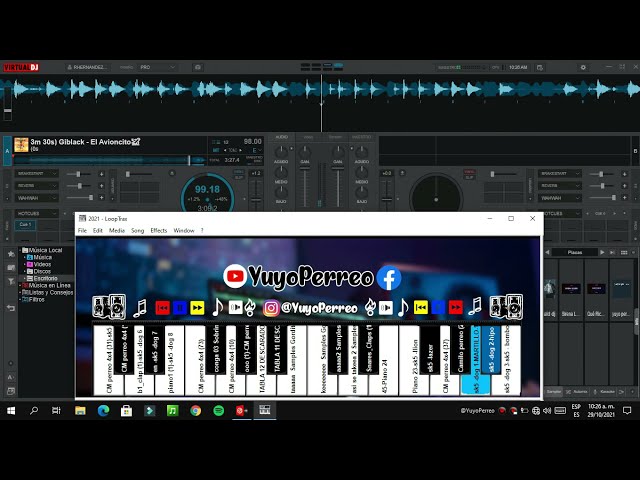Open the right deck REVERB effect dropdown
The width and height of the screenshot is (640, 480).
[x=559, y=186]
